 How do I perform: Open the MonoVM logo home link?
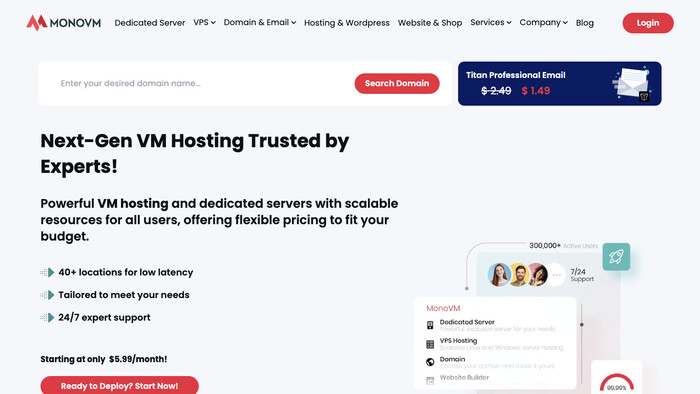tap(63, 22)
